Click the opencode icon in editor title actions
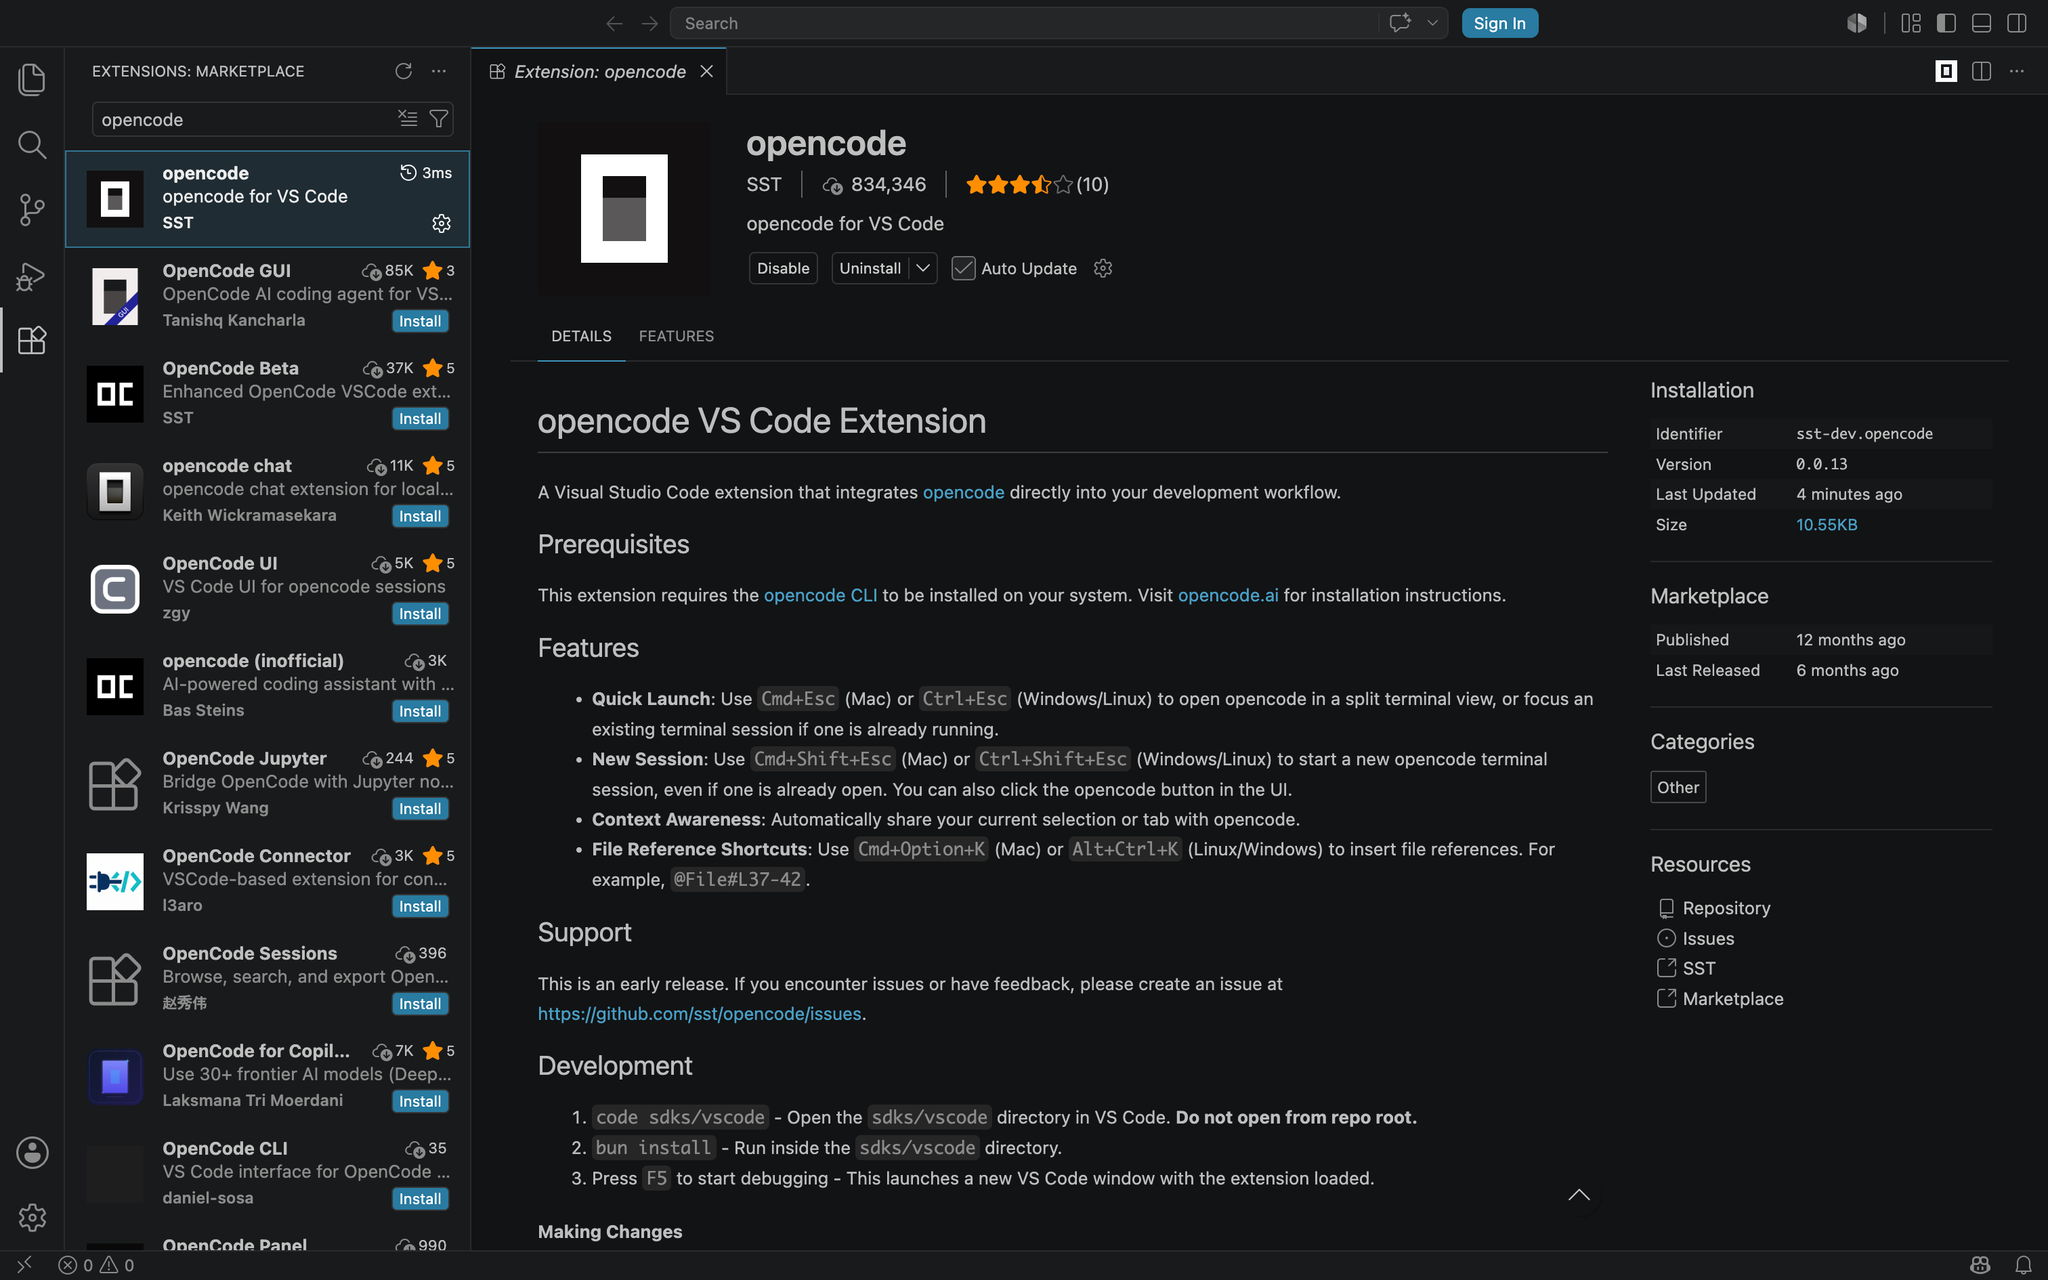The image size is (2048, 1280). click(x=1946, y=71)
